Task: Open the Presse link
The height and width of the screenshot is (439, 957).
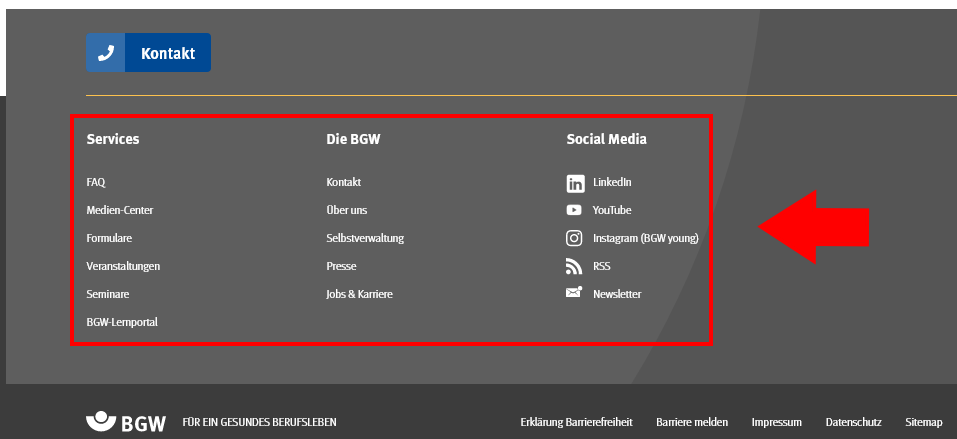Action: [341, 266]
